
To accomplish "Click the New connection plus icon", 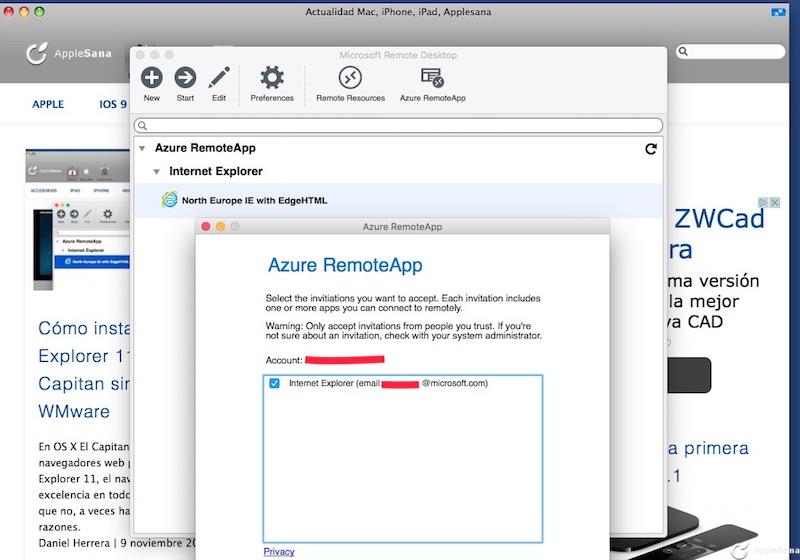I will pos(152,78).
